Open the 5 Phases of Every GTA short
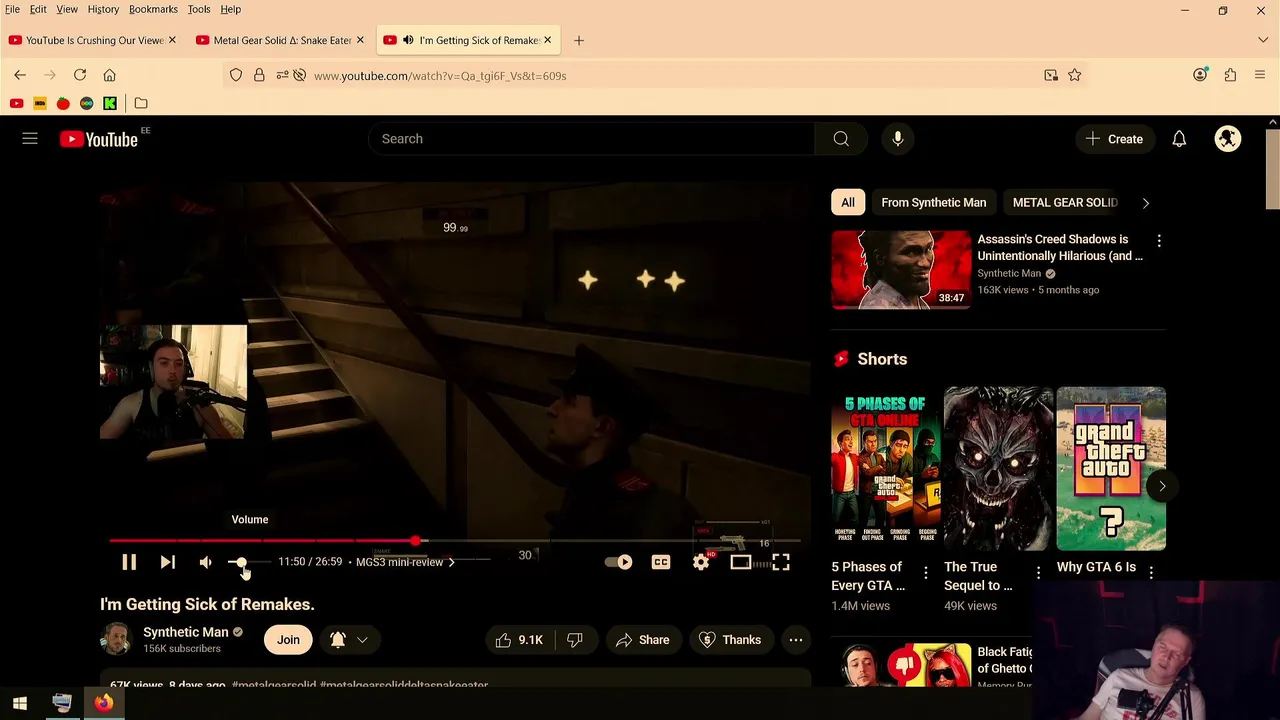The image size is (1280, 720). click(886, 469)
